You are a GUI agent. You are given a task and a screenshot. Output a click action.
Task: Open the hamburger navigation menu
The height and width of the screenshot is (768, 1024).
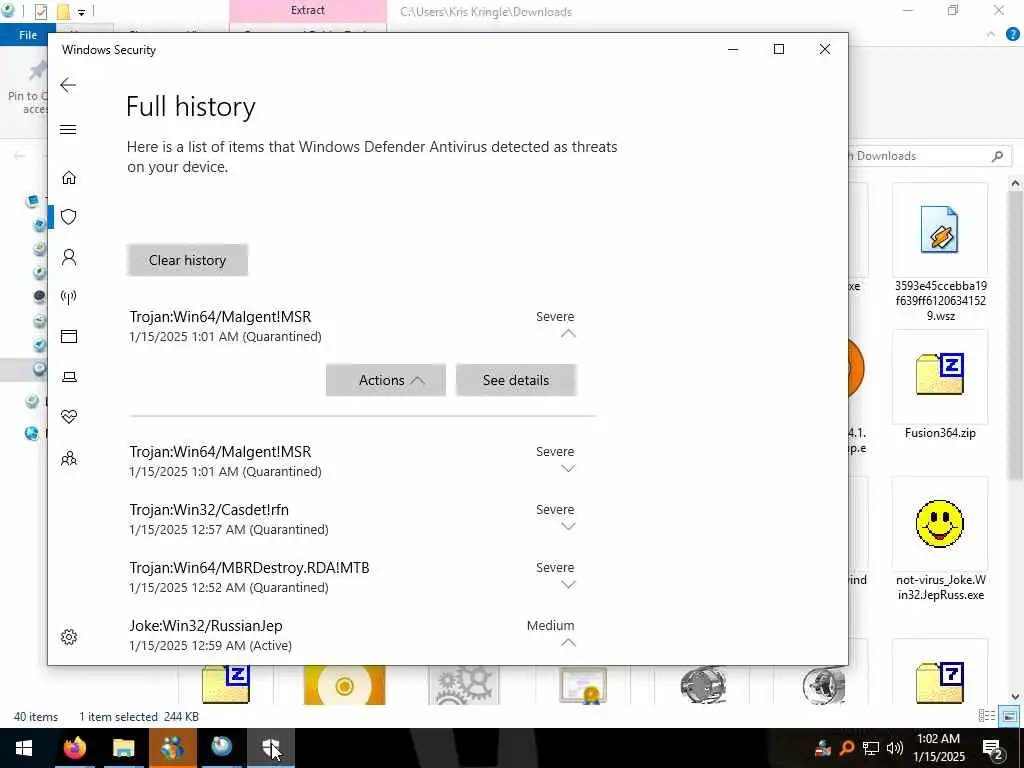coord(68,129)
